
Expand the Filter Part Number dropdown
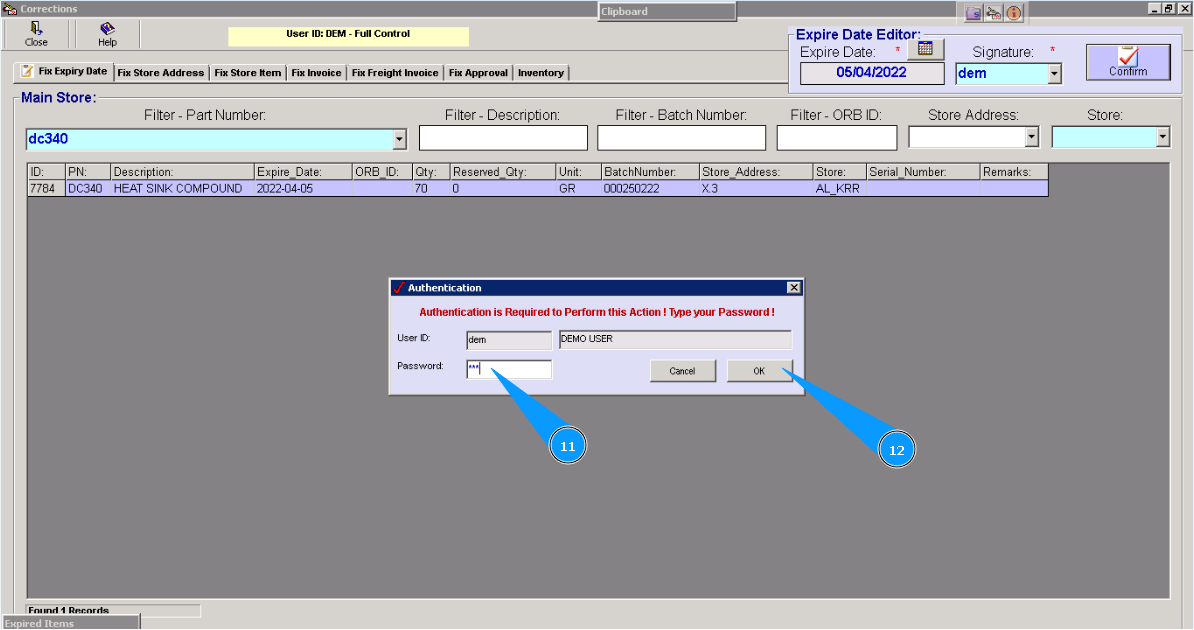click(x=399, y=139)
